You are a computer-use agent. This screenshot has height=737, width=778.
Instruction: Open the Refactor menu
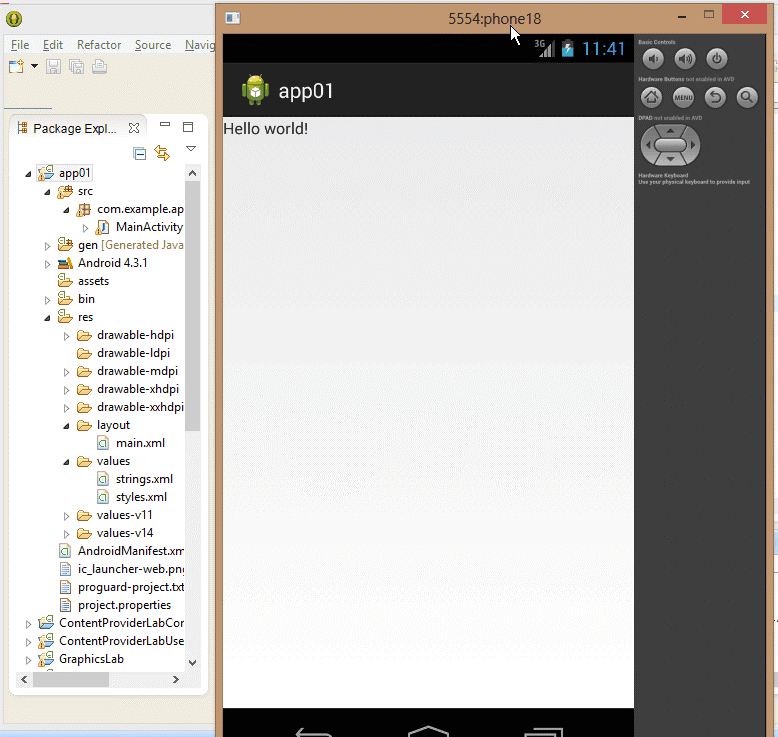point(99,45)
